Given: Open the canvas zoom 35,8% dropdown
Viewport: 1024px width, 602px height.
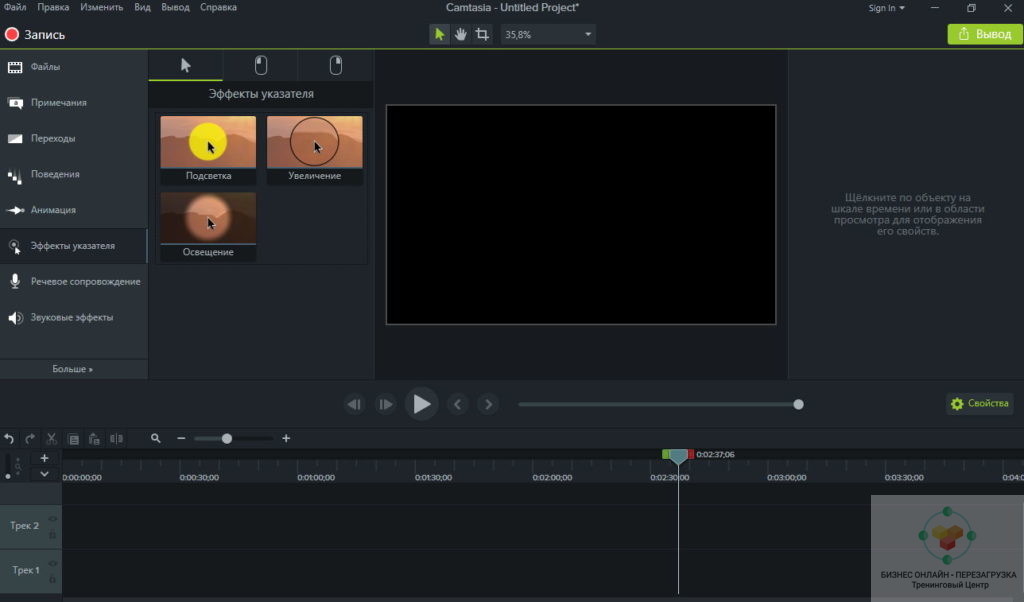Looking at the screenshot, I should point(548,34).
